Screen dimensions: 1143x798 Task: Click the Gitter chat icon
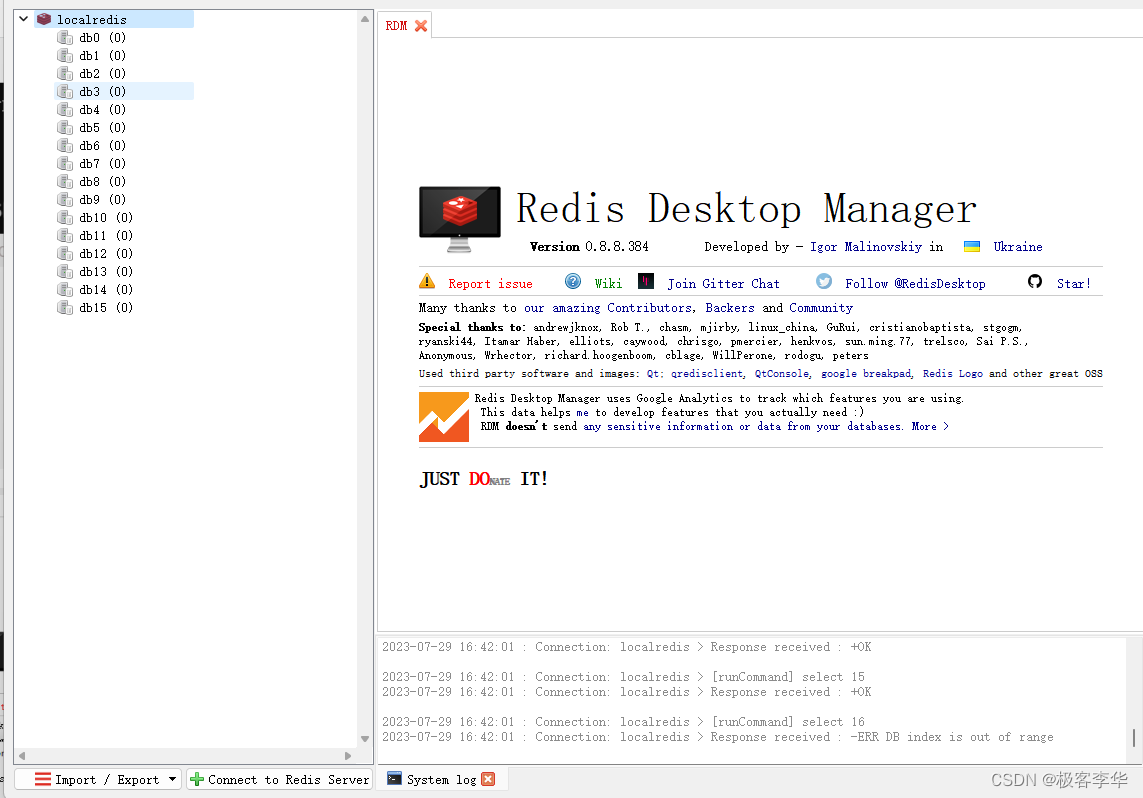click(x=646, y=281)
